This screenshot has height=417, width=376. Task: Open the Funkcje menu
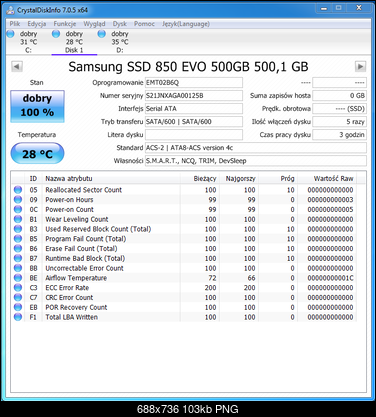coord(65,24)
